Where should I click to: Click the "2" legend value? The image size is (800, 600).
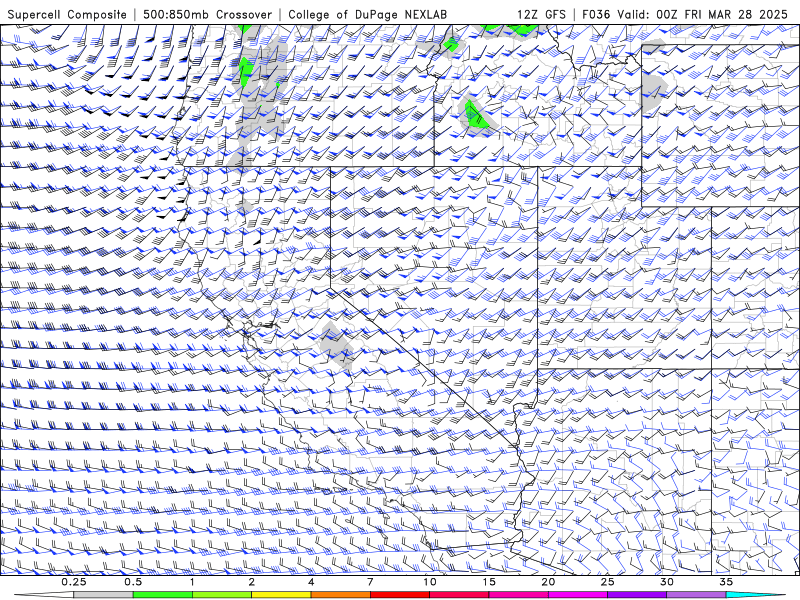click(x=252, y=582)
